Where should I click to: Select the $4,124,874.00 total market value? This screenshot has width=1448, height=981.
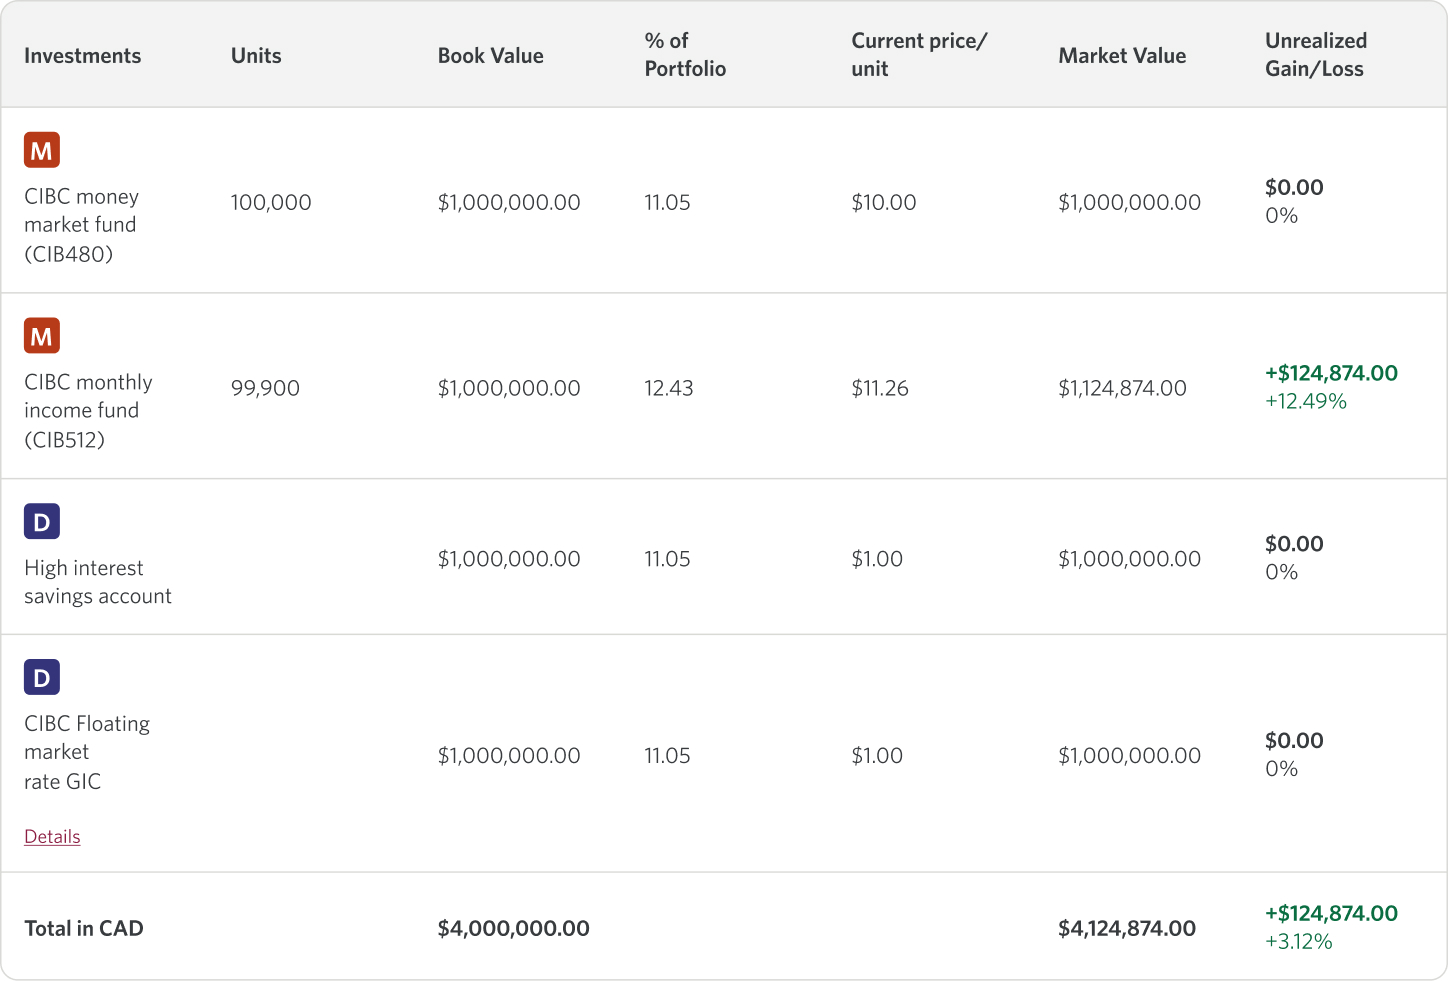point(1127,928)
